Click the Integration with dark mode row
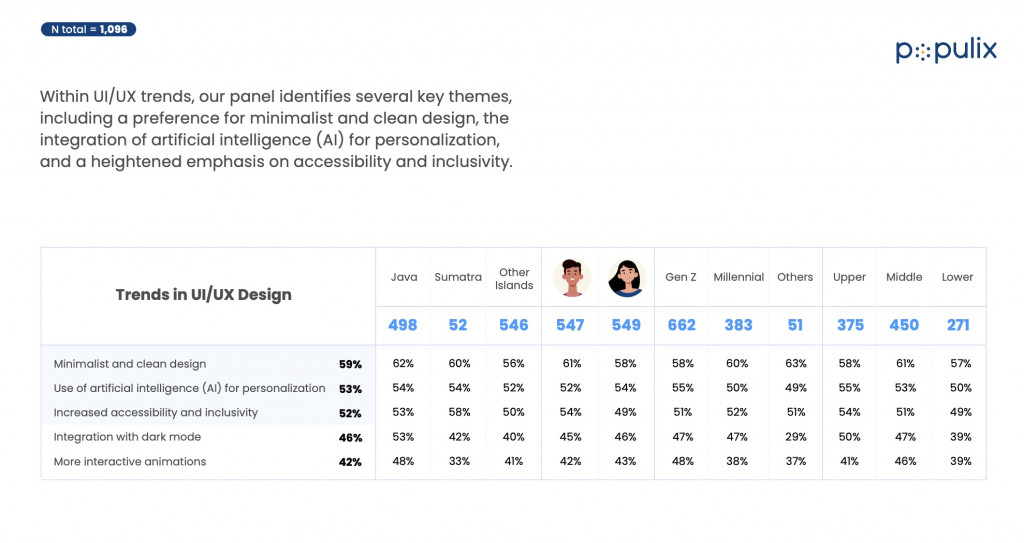 (x=513, y=437)
